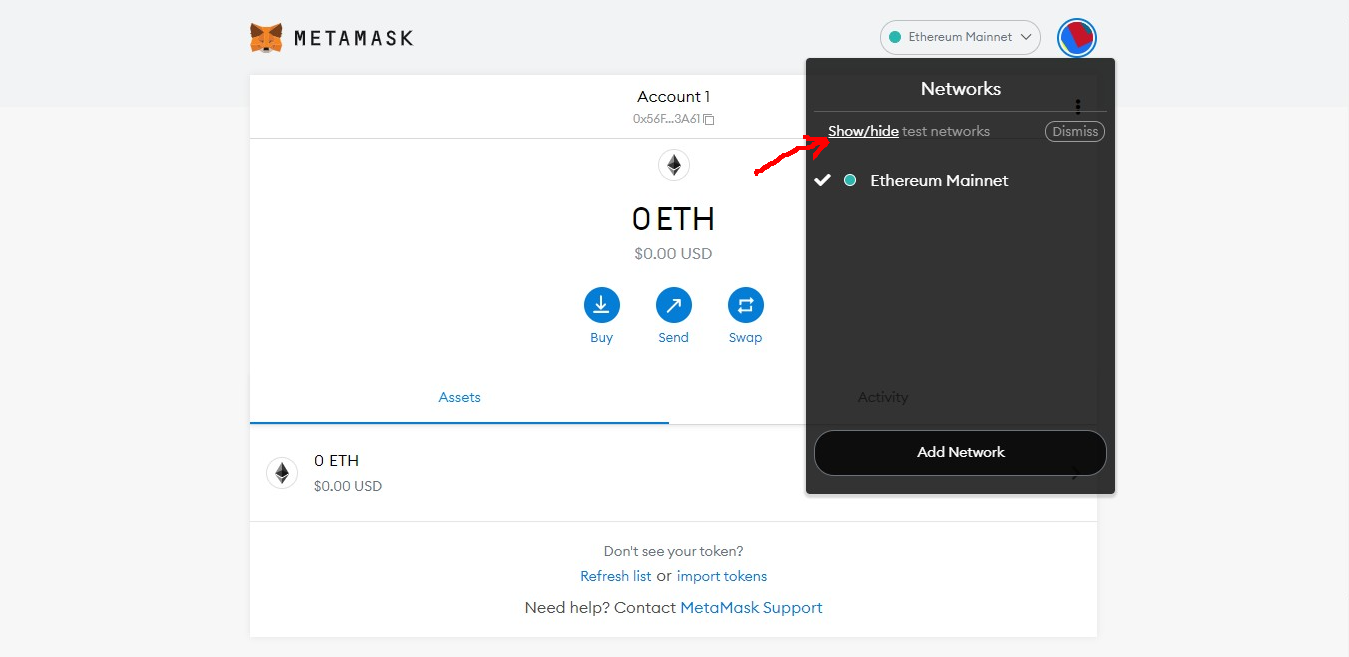
Task: Click the Swap icon button
Action: [745, 305]
